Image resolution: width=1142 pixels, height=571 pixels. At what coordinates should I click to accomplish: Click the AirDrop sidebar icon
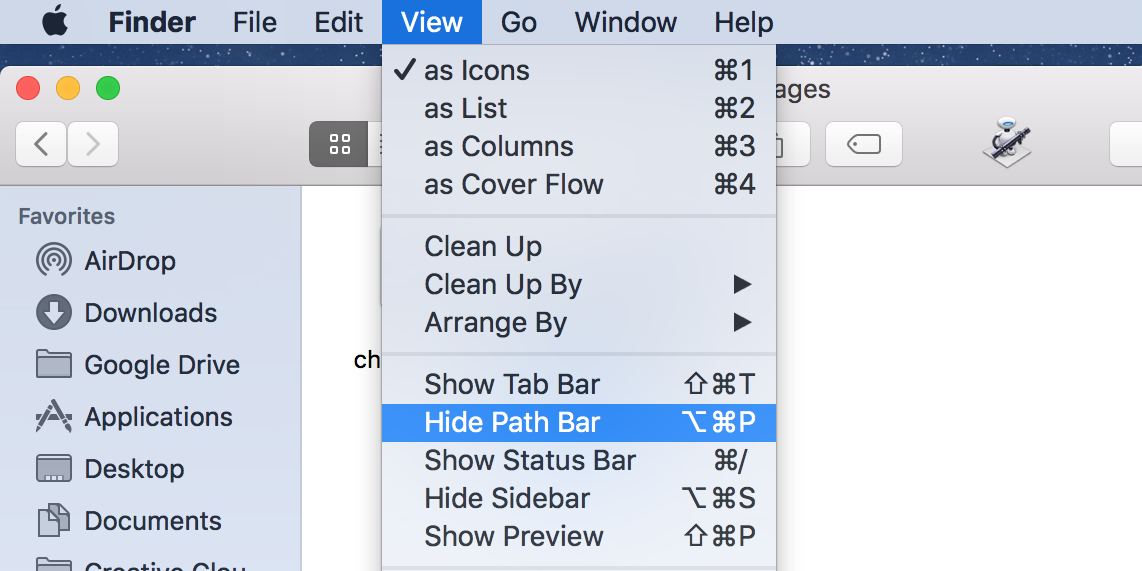(x=53, y=261)
